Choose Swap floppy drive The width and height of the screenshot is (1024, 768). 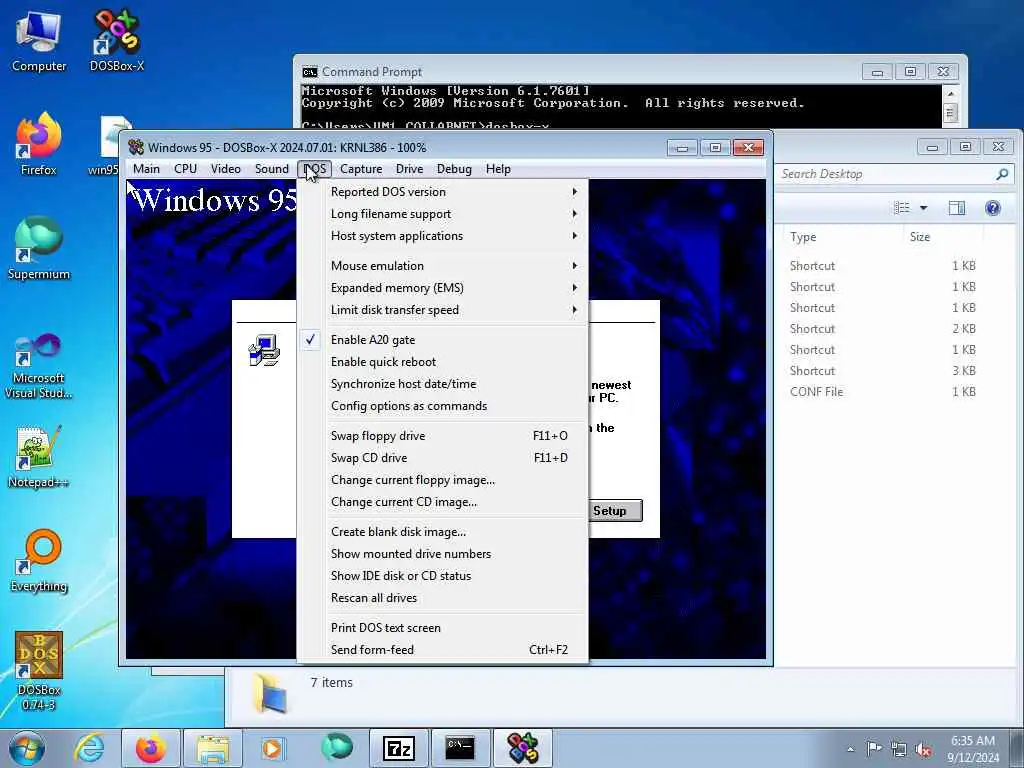pos(442,436)
